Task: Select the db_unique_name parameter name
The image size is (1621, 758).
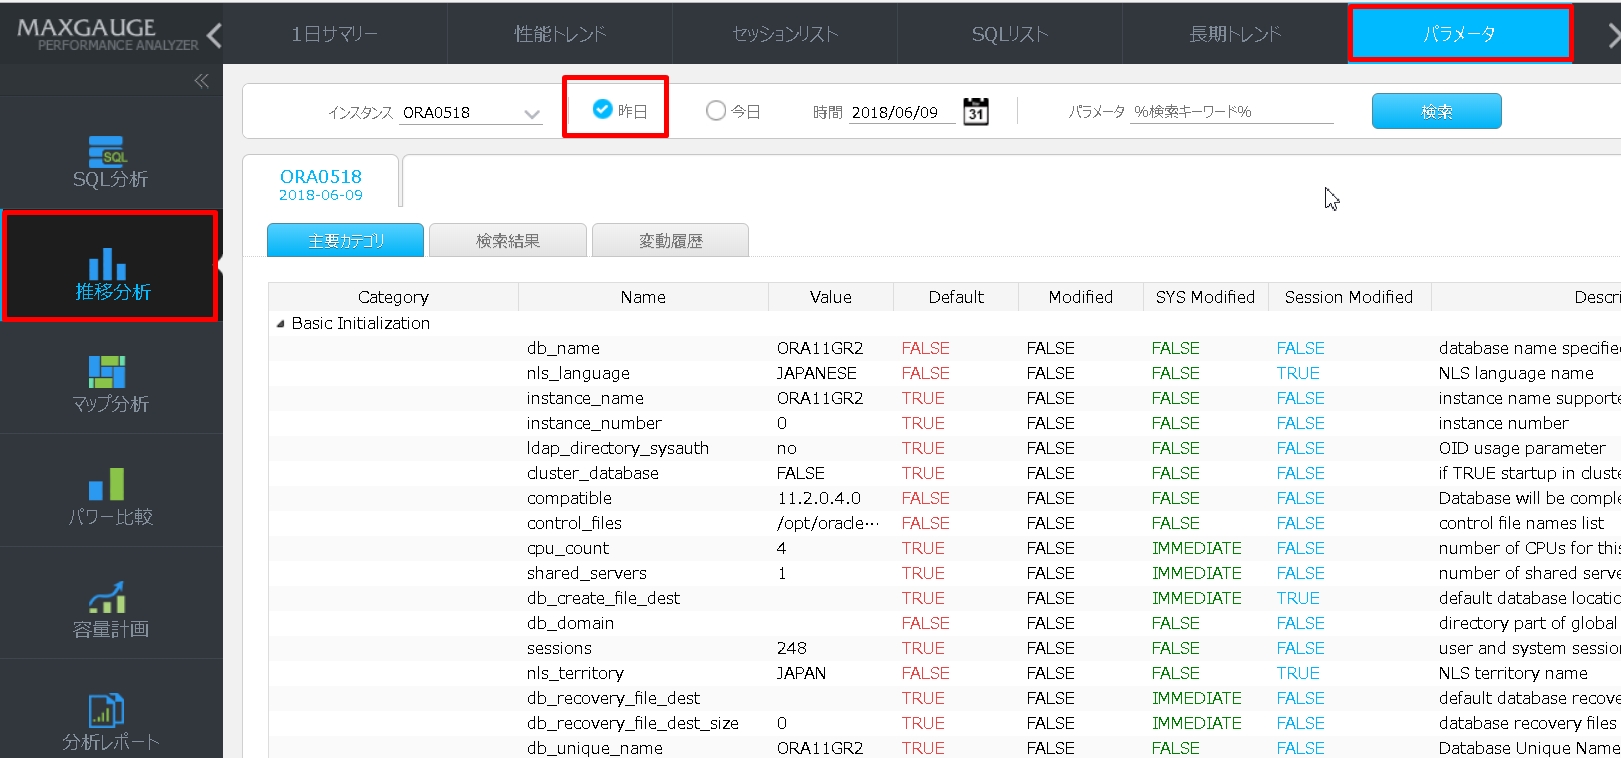Action: pyautogui.click(x=595, y=748)
